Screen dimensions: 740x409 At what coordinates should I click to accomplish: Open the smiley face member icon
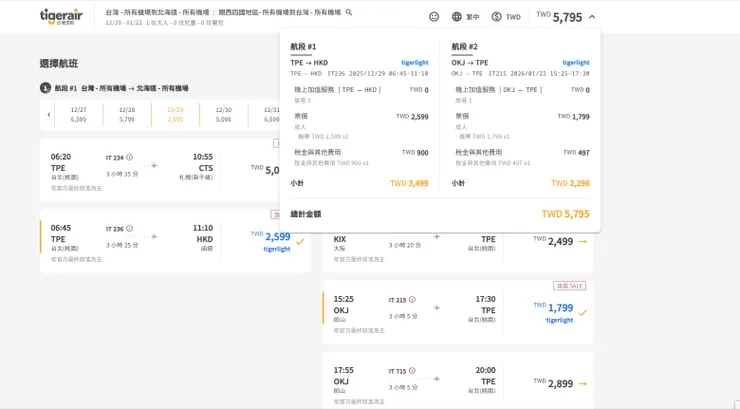(434, 17)
